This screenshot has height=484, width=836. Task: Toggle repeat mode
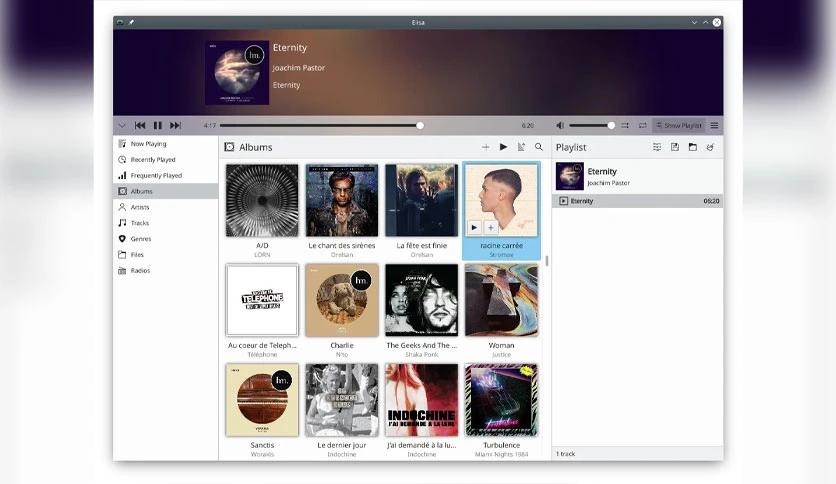tap(642, 125)
